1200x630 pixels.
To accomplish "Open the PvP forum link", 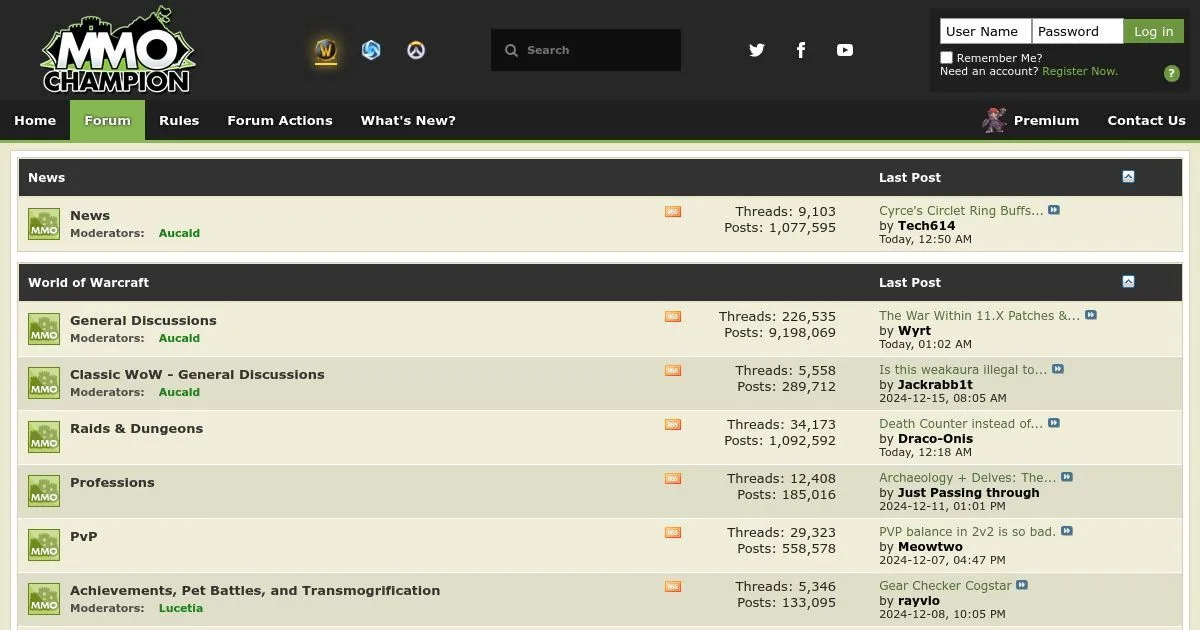I will [84, 536].
